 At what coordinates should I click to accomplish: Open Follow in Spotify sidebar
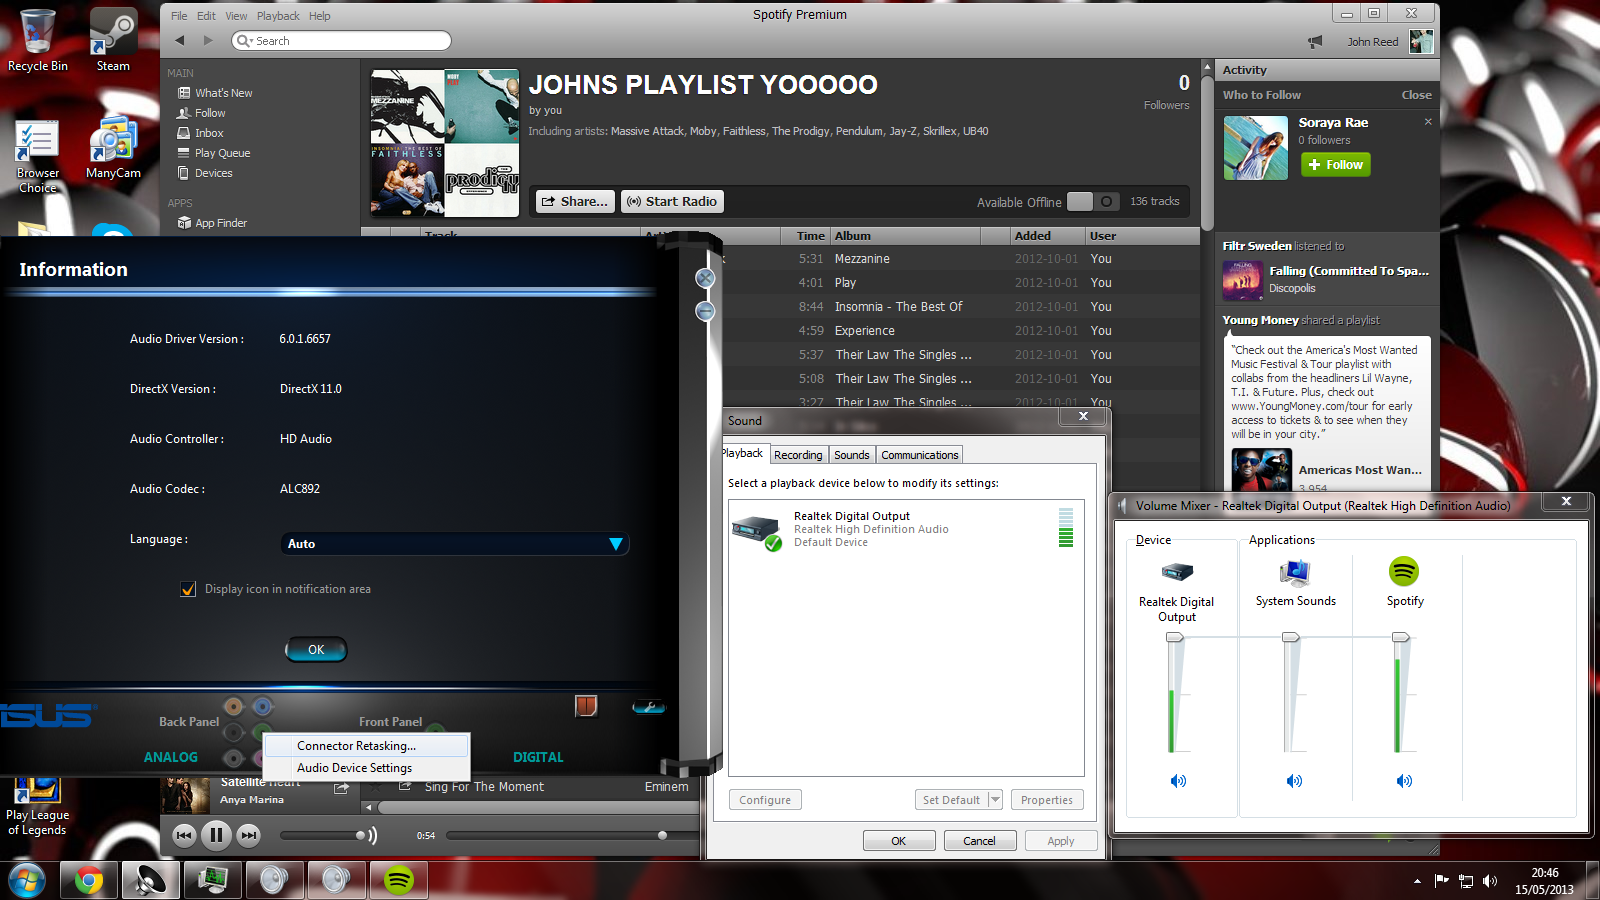(210, 113)
